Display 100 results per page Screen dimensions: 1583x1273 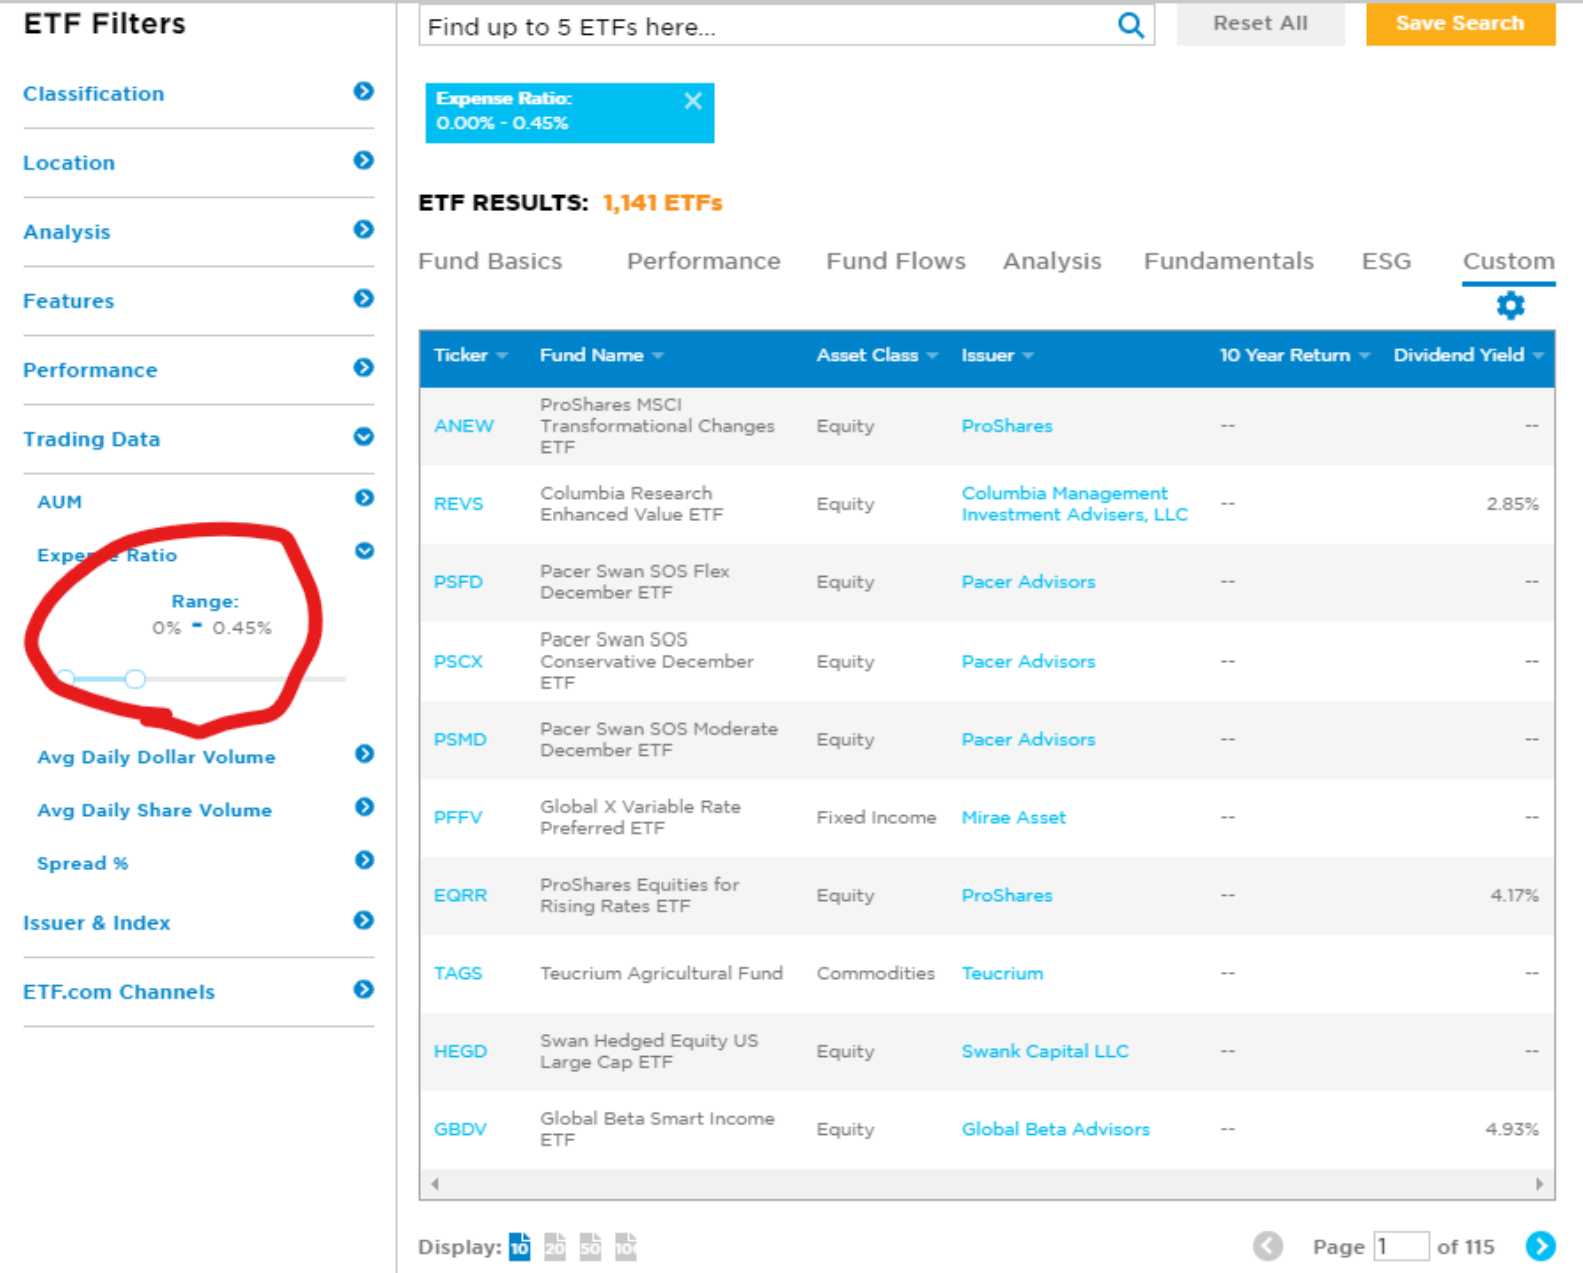[625, 1246]
